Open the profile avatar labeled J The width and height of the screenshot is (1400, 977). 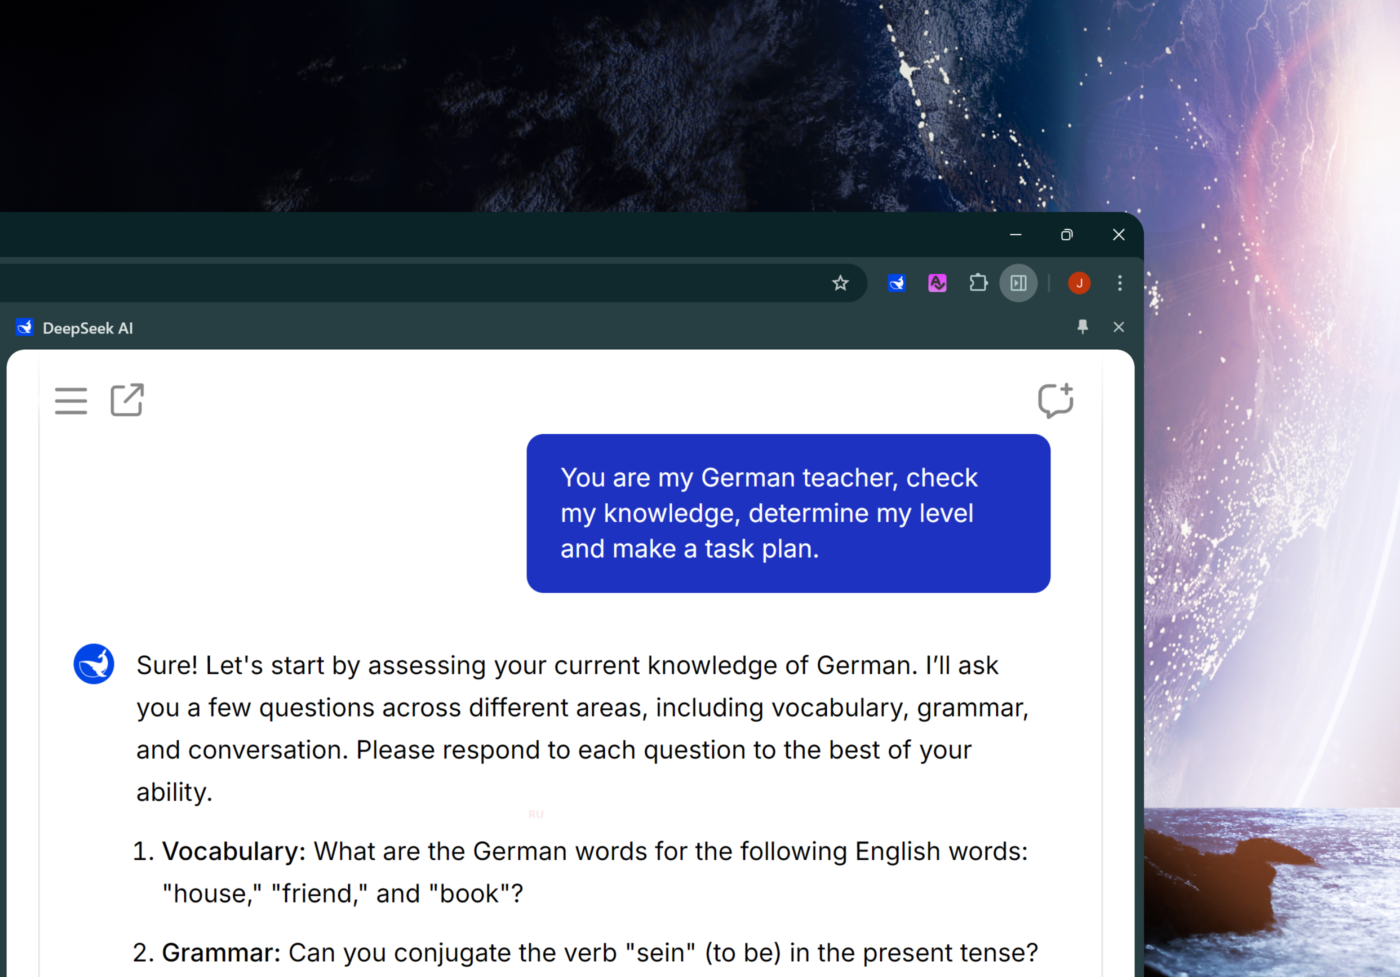point(1079,283)
